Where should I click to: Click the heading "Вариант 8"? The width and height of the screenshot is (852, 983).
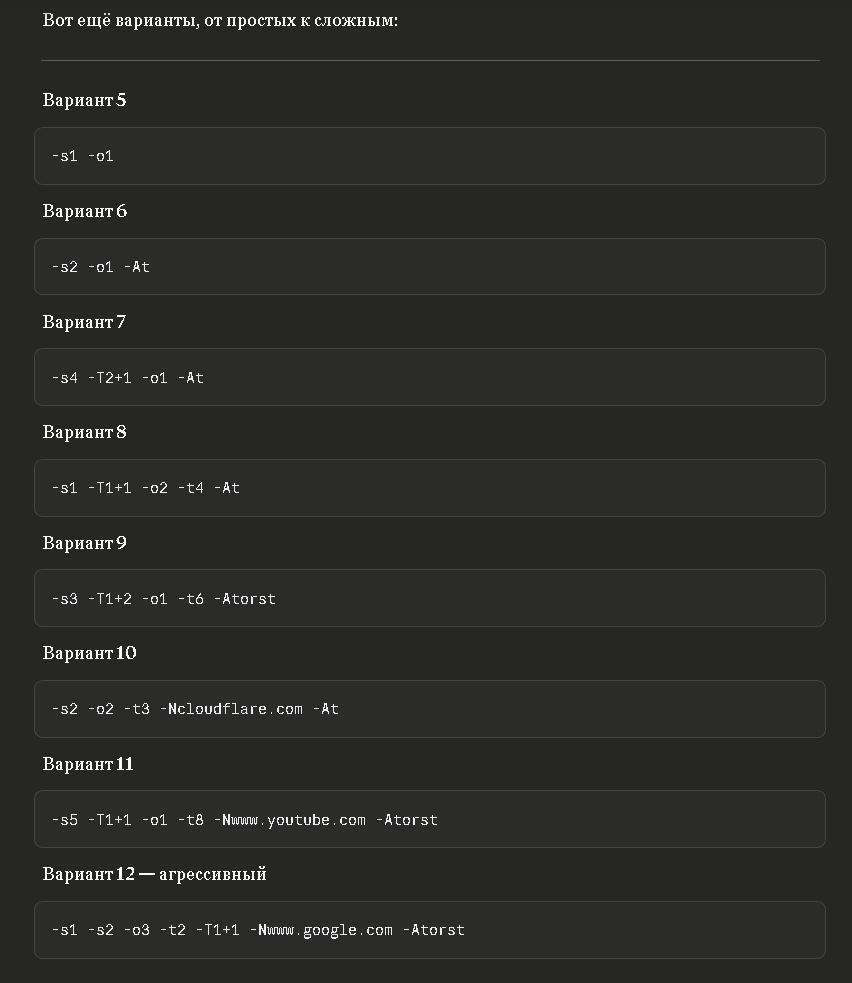84,432
